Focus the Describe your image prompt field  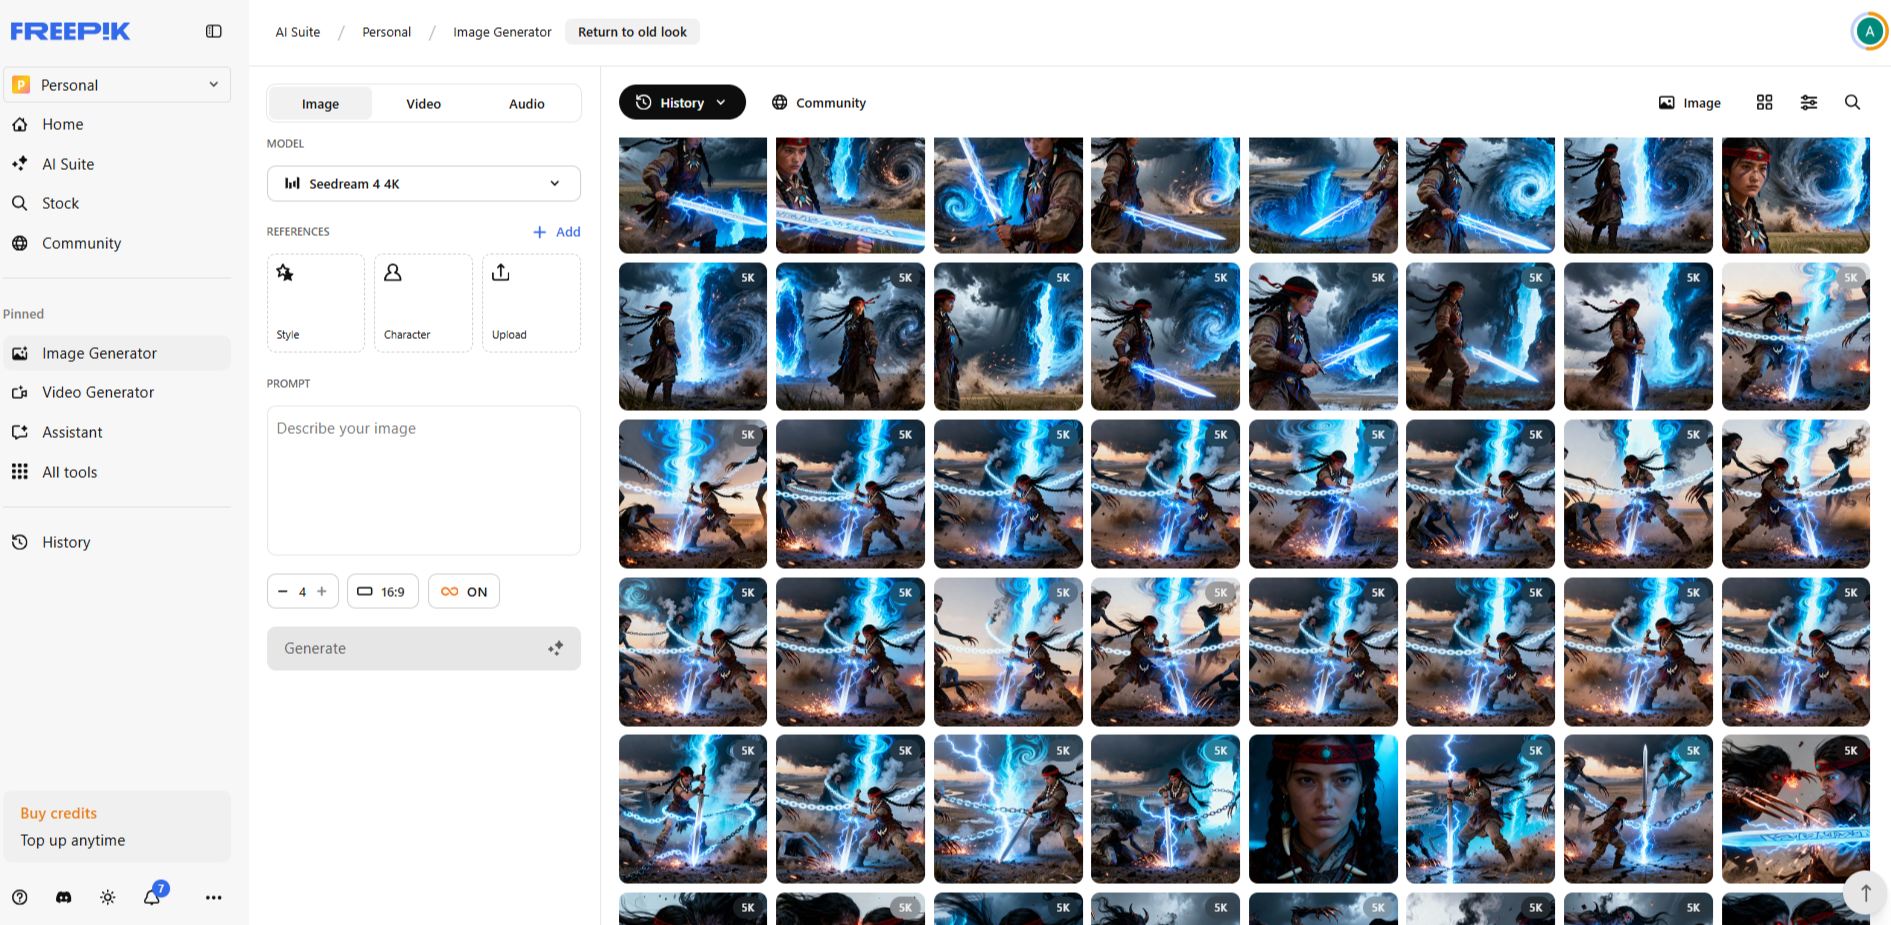tap(424, 480)
